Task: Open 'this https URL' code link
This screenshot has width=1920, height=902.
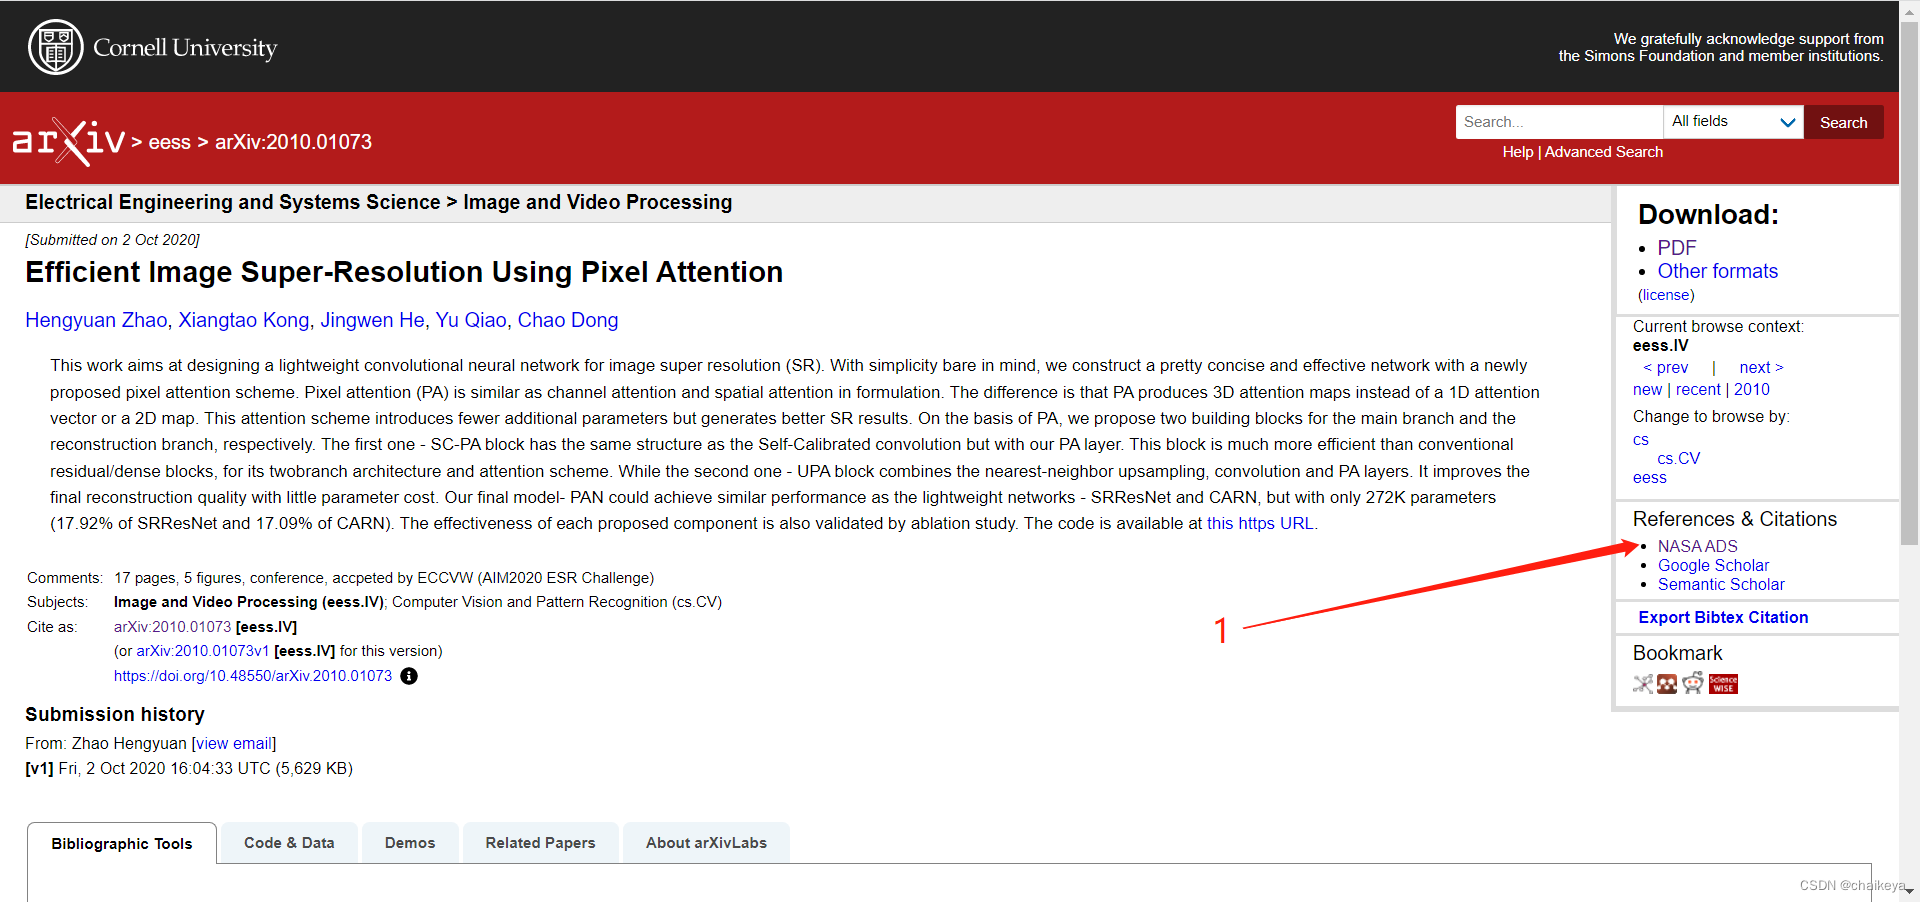Action: coord(1260,524)
